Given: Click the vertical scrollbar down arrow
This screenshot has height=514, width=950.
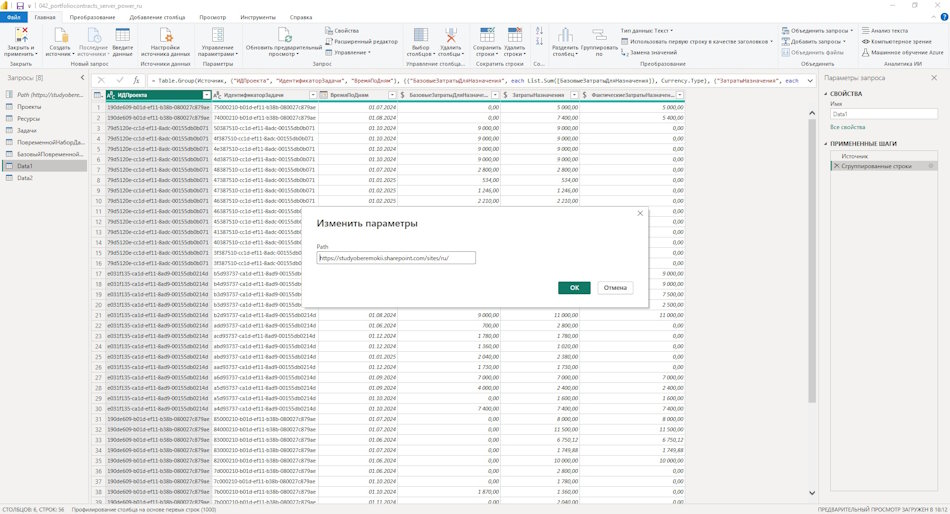Looking at the screenshot, I should (812, 493).
